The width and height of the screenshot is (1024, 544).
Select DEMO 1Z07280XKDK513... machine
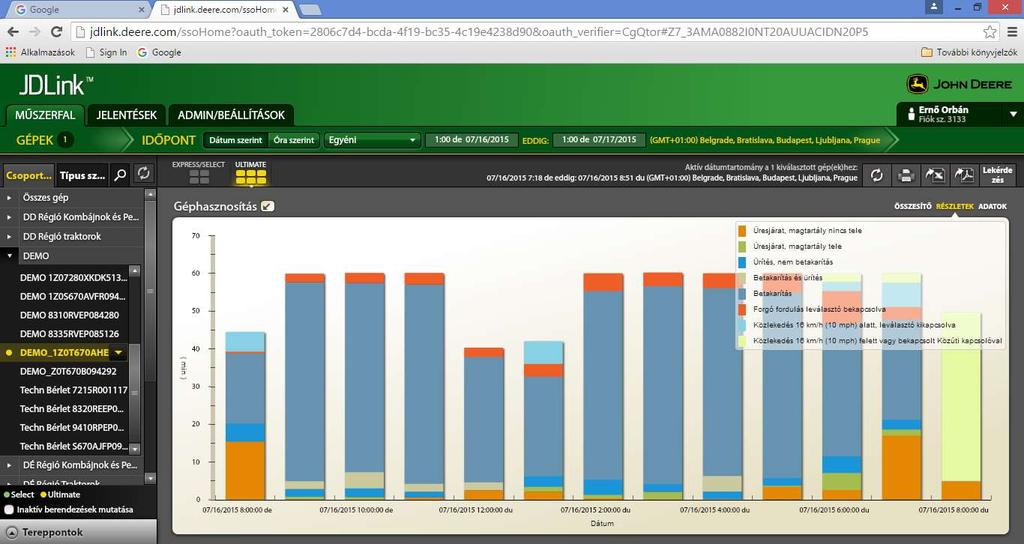pos(72,278)
